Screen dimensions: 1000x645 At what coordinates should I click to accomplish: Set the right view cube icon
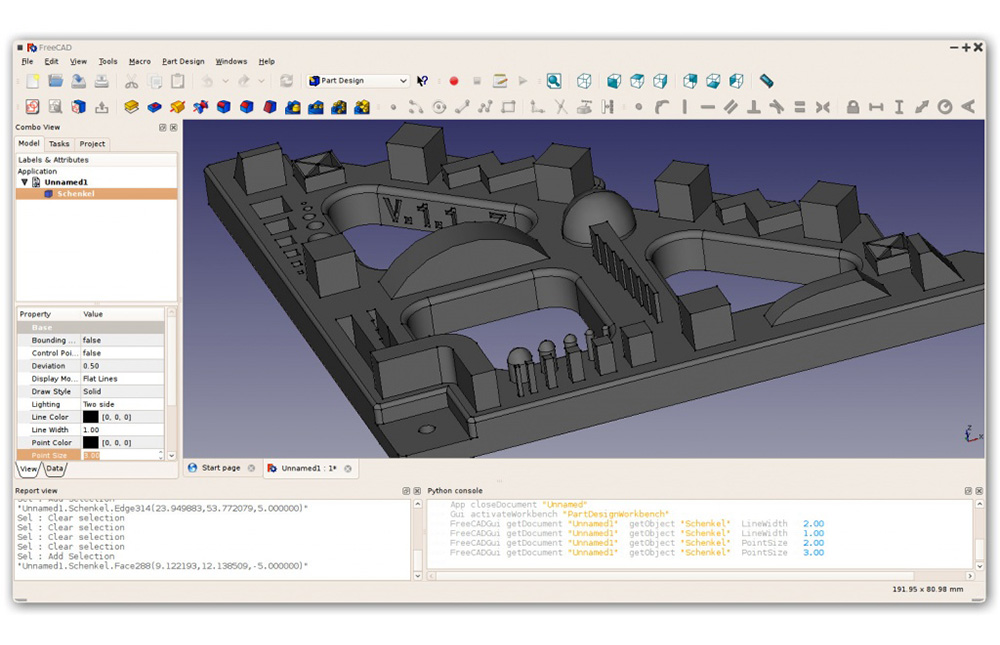coord(659,81)
